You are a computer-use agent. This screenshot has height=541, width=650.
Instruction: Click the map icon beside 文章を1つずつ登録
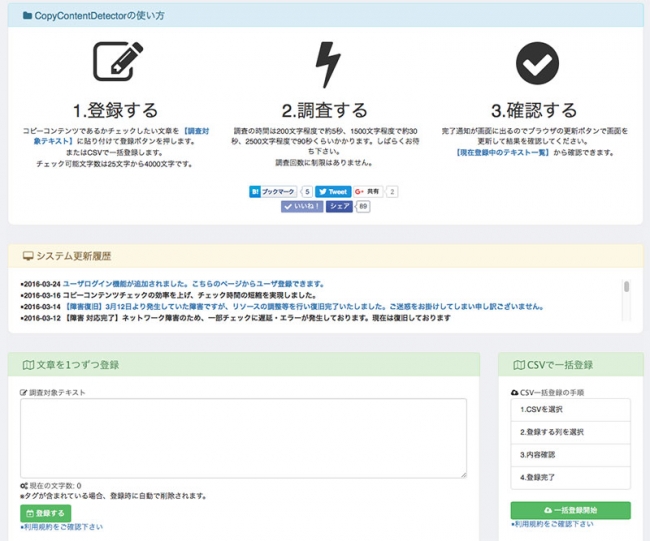point(28,365)
